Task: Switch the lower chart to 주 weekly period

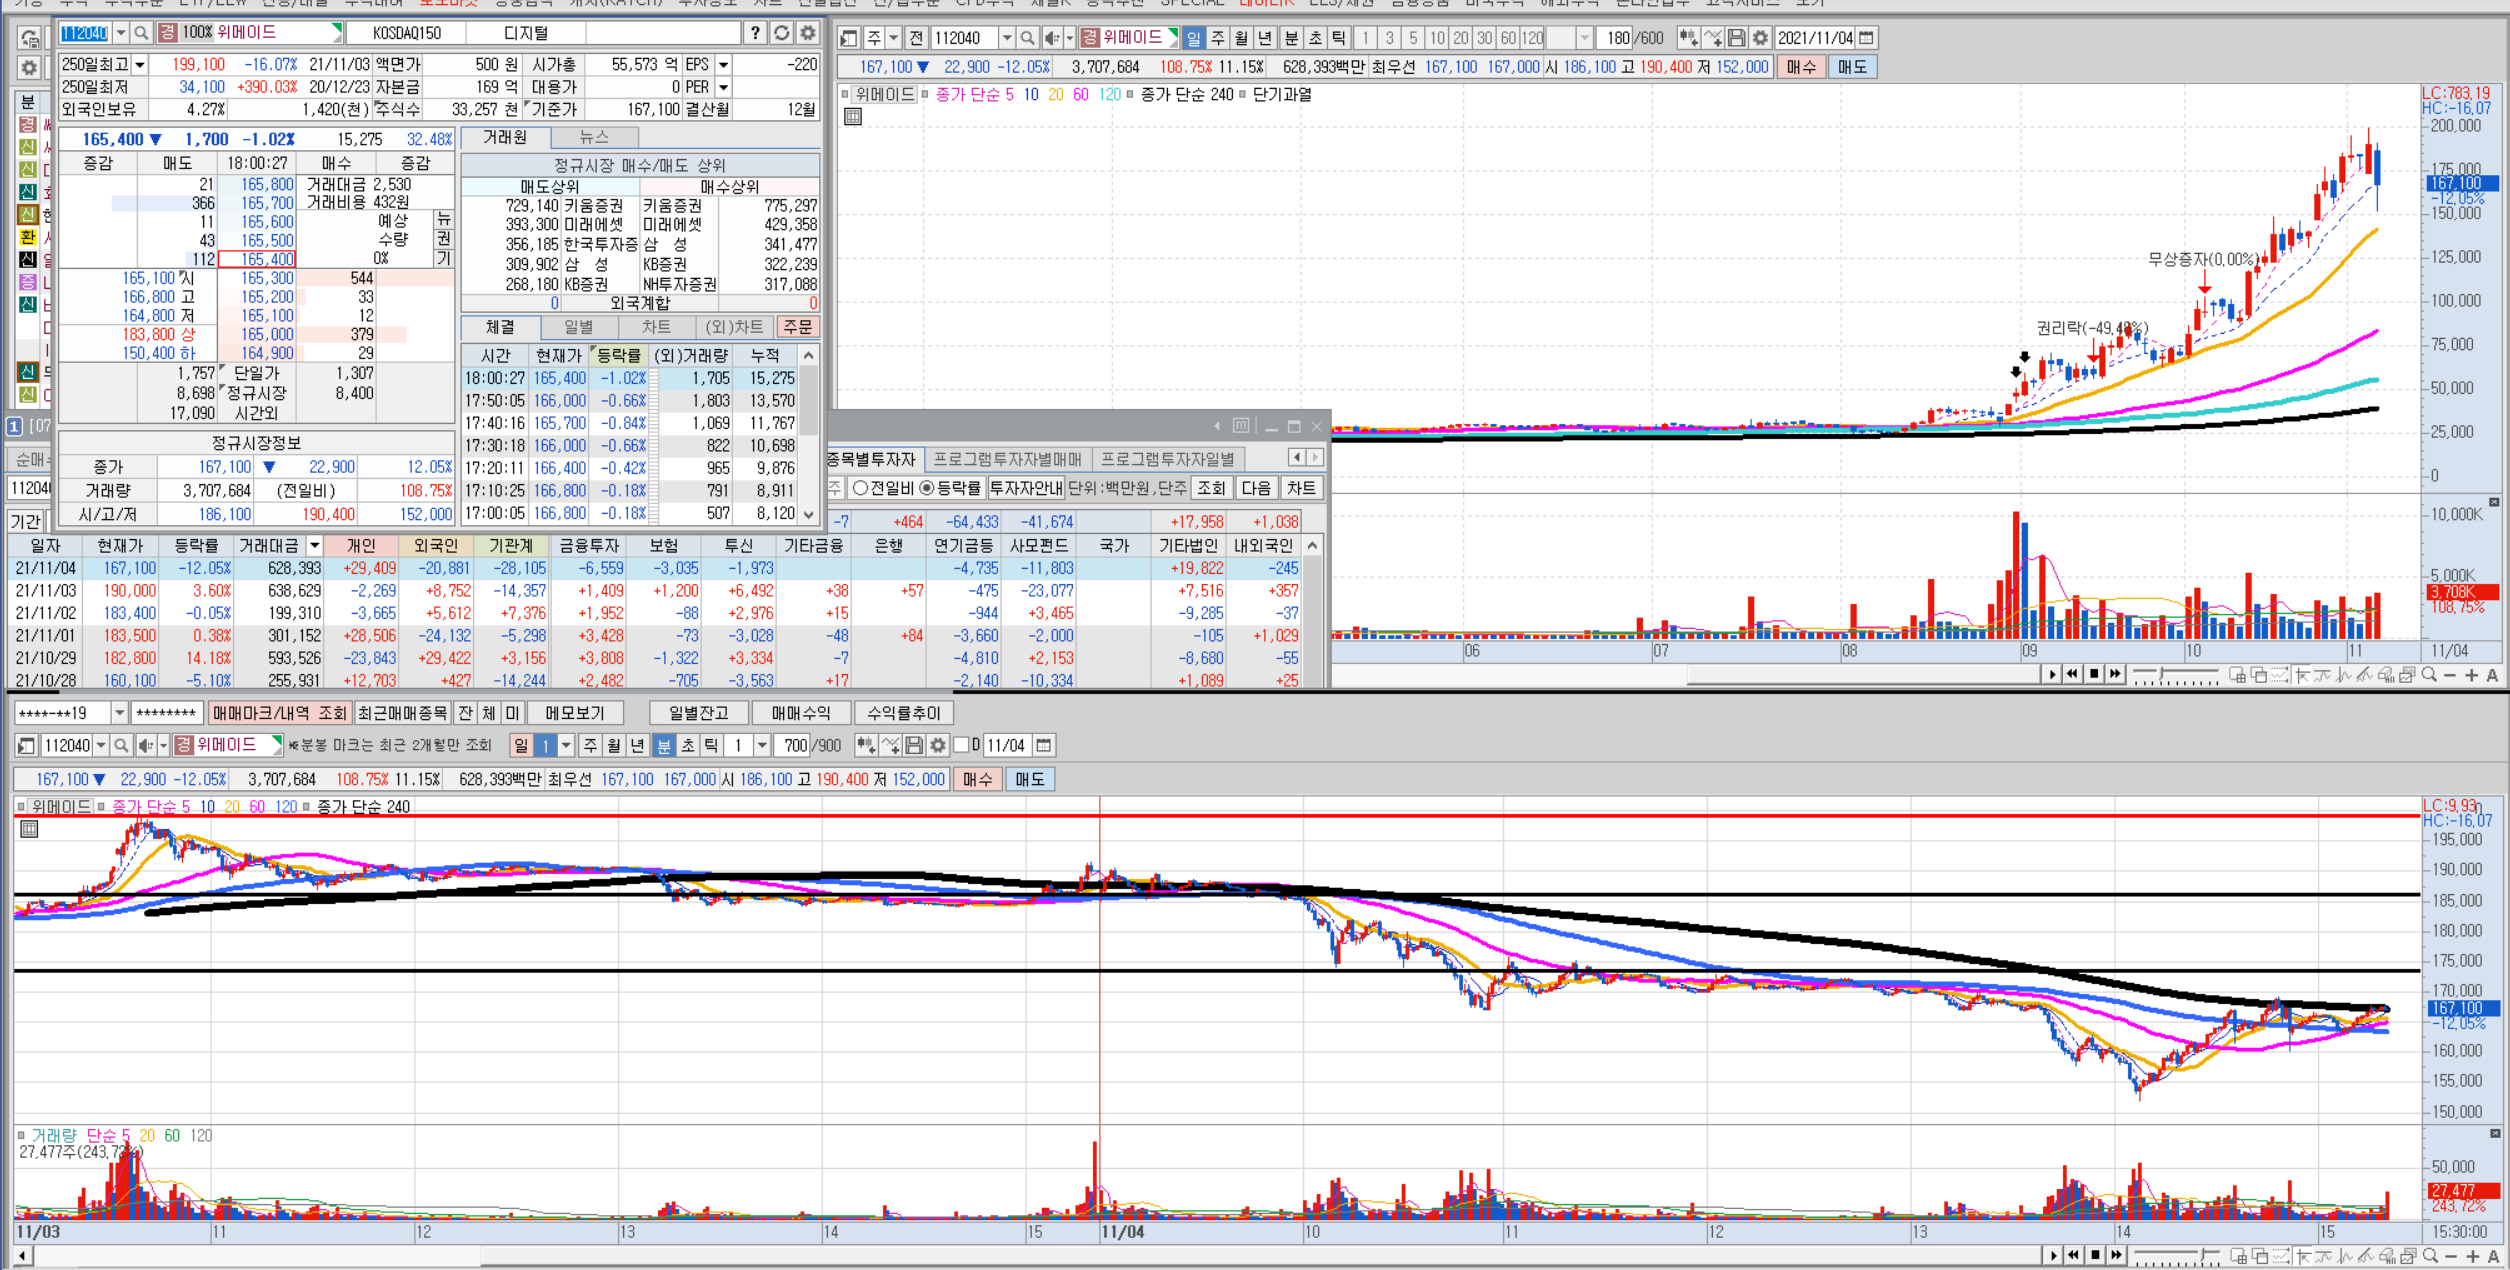Action: click(590, 745)
